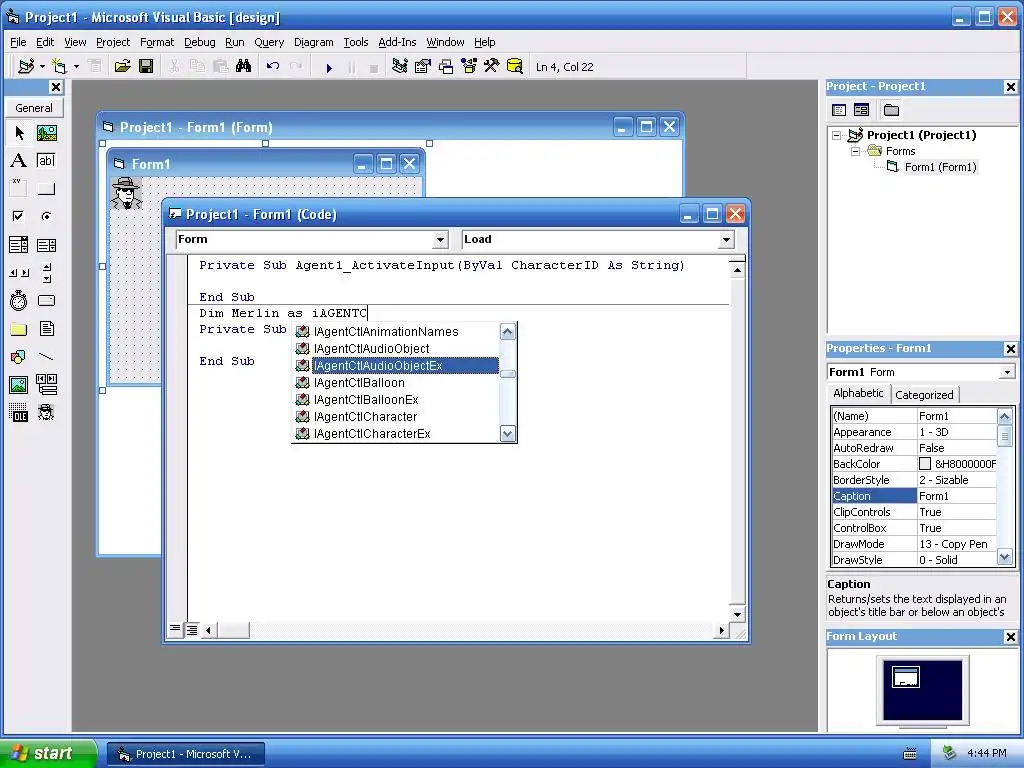Viewport: 1024px width, 768px height.
Task: Select the OptionButton control tool
Action: pyautogui.click(x=46, y=216)
